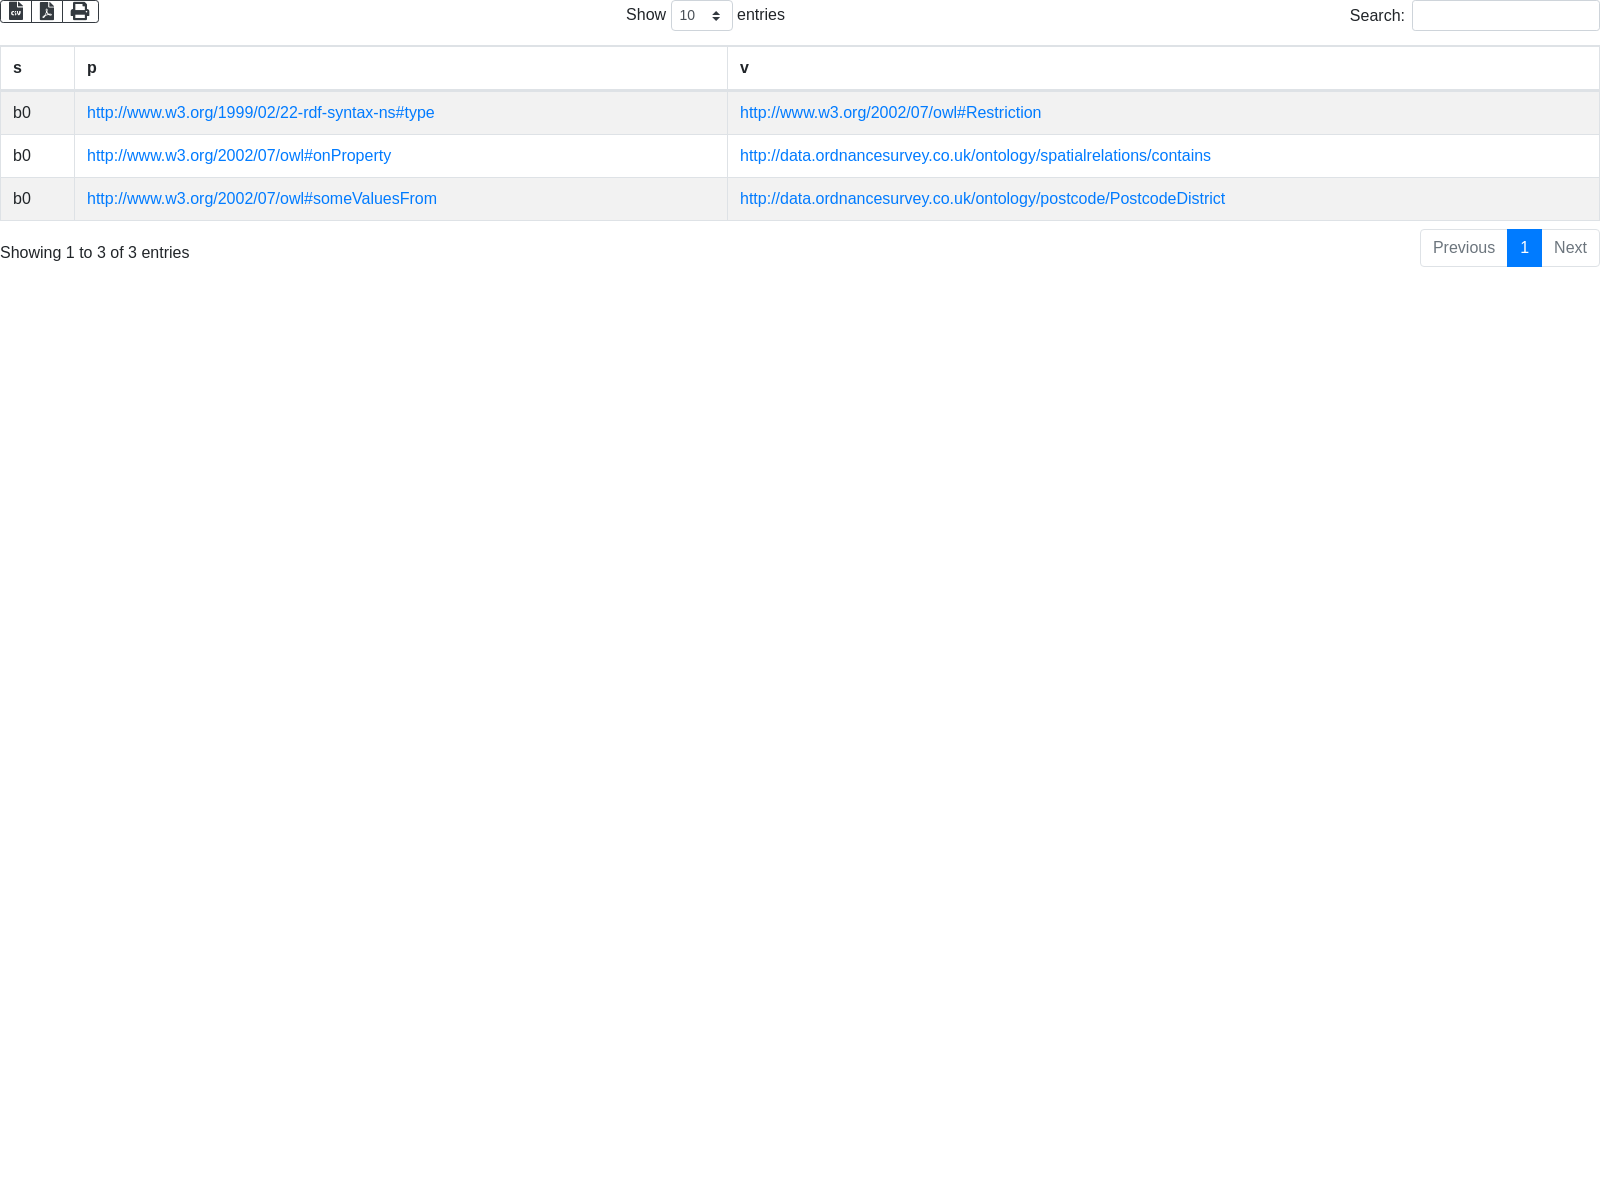Image resolution: width=1600 pixels, height=1200 pixels.
Task: Go to the Next page
Action: (x=1570, y=248)
